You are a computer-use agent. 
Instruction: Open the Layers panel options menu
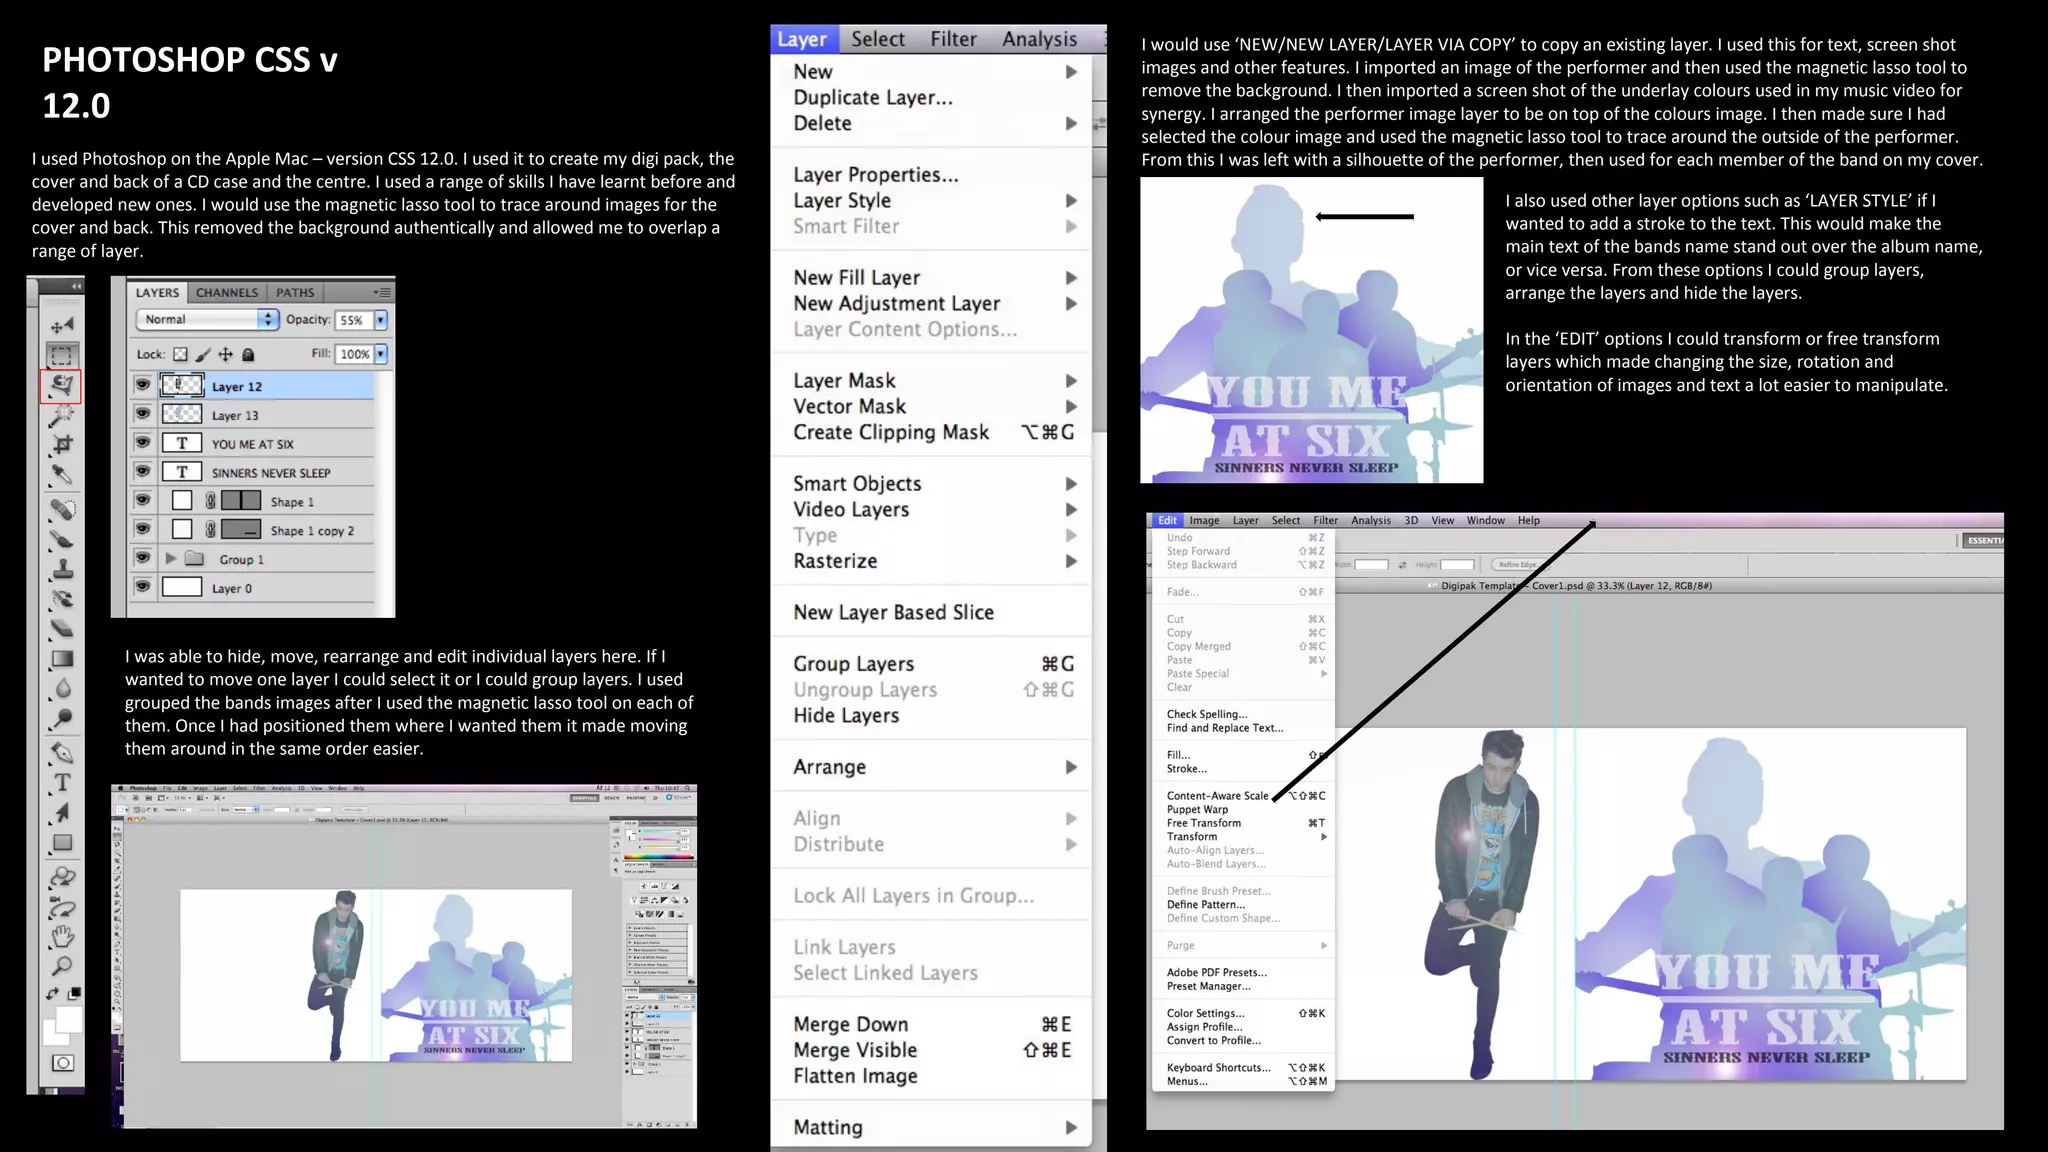point(382,292)
